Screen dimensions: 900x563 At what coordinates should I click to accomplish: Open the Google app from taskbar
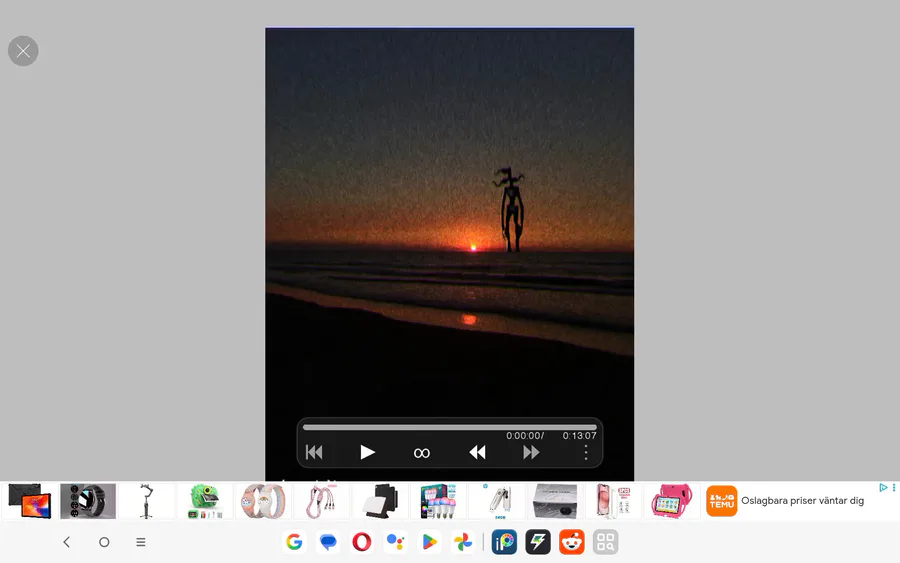coord(294,542)
